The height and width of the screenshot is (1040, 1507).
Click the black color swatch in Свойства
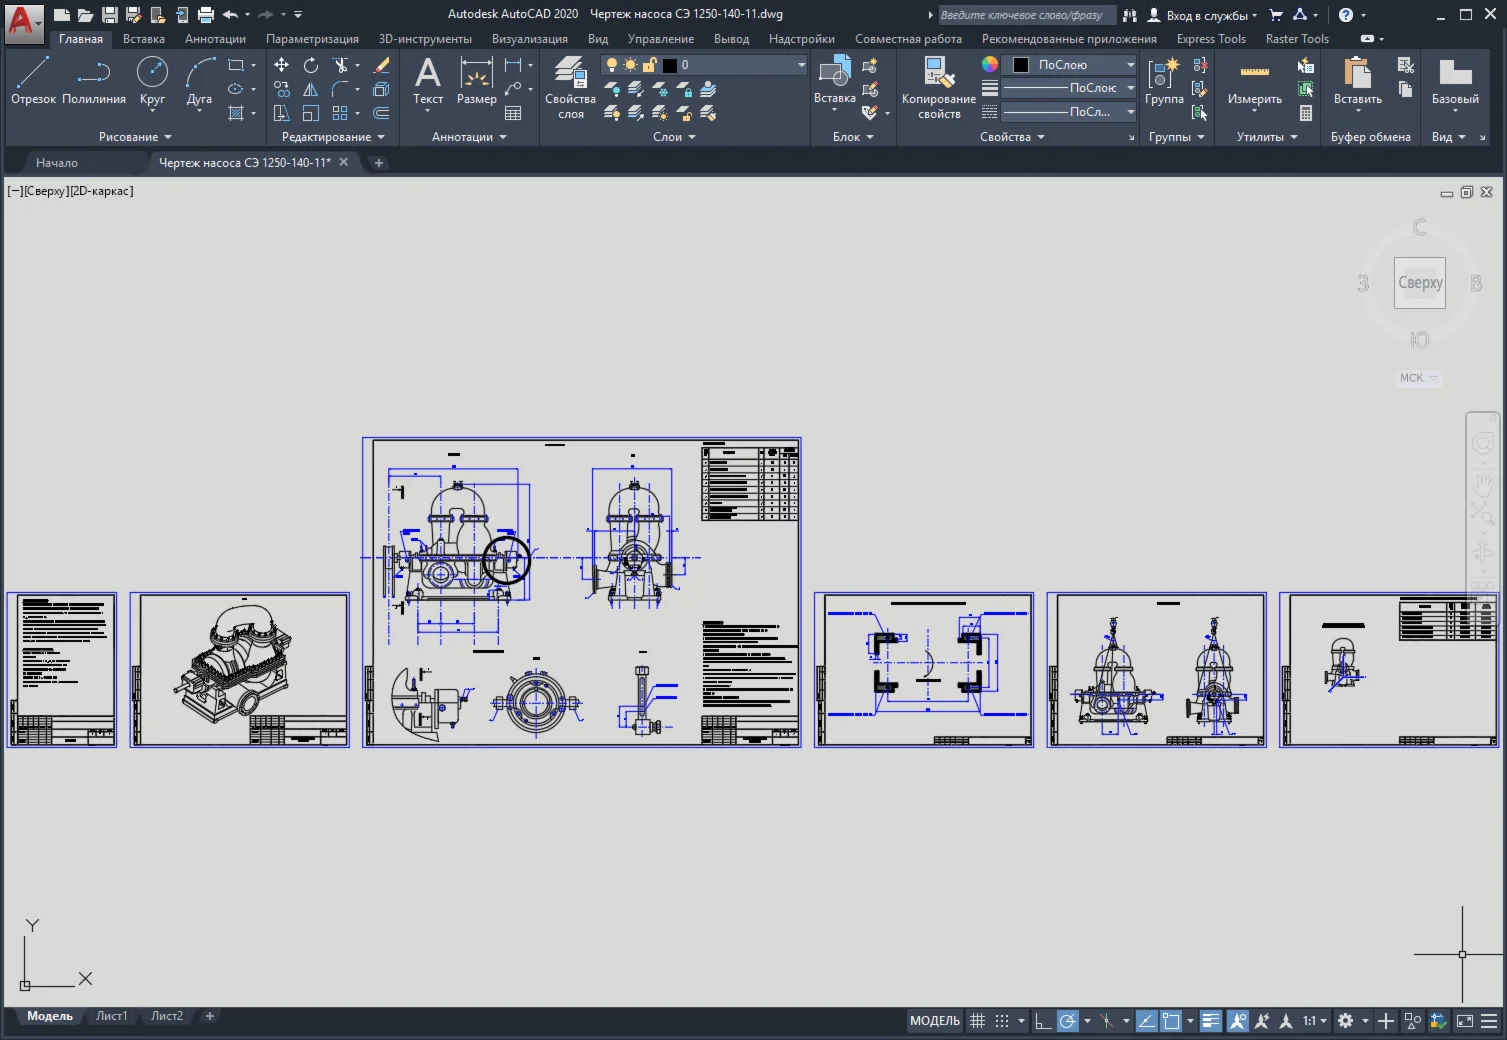[1021, 65]
